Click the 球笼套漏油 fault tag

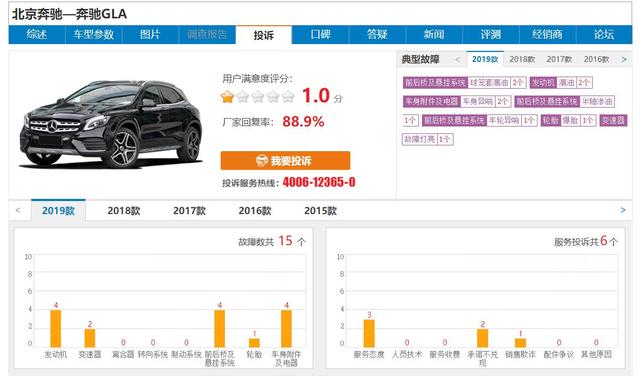[x=464, y=82]
